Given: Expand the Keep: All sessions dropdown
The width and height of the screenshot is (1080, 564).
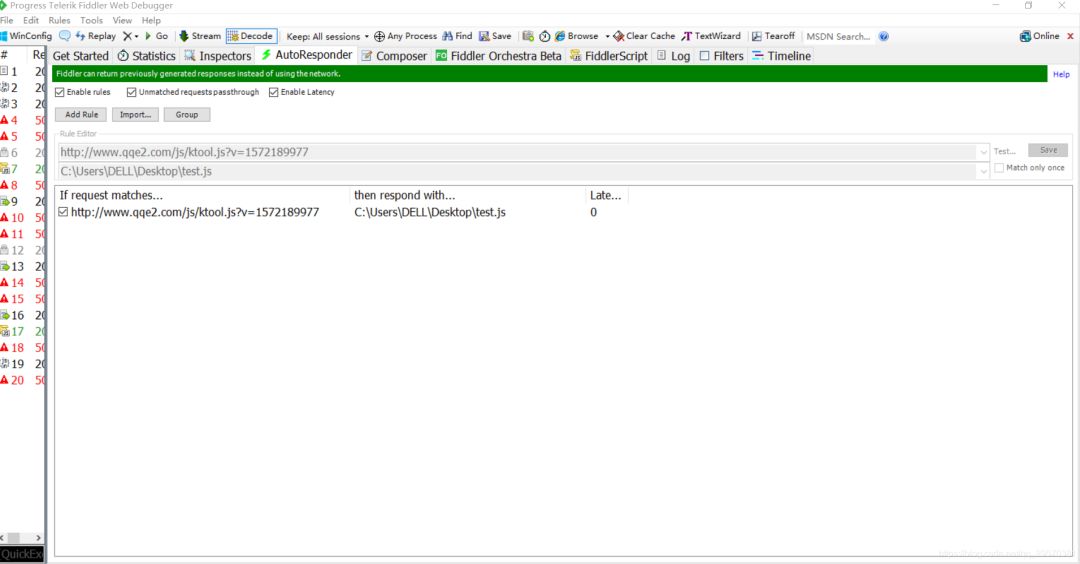Looking at the screenshot, I should (x=366, y=37).
